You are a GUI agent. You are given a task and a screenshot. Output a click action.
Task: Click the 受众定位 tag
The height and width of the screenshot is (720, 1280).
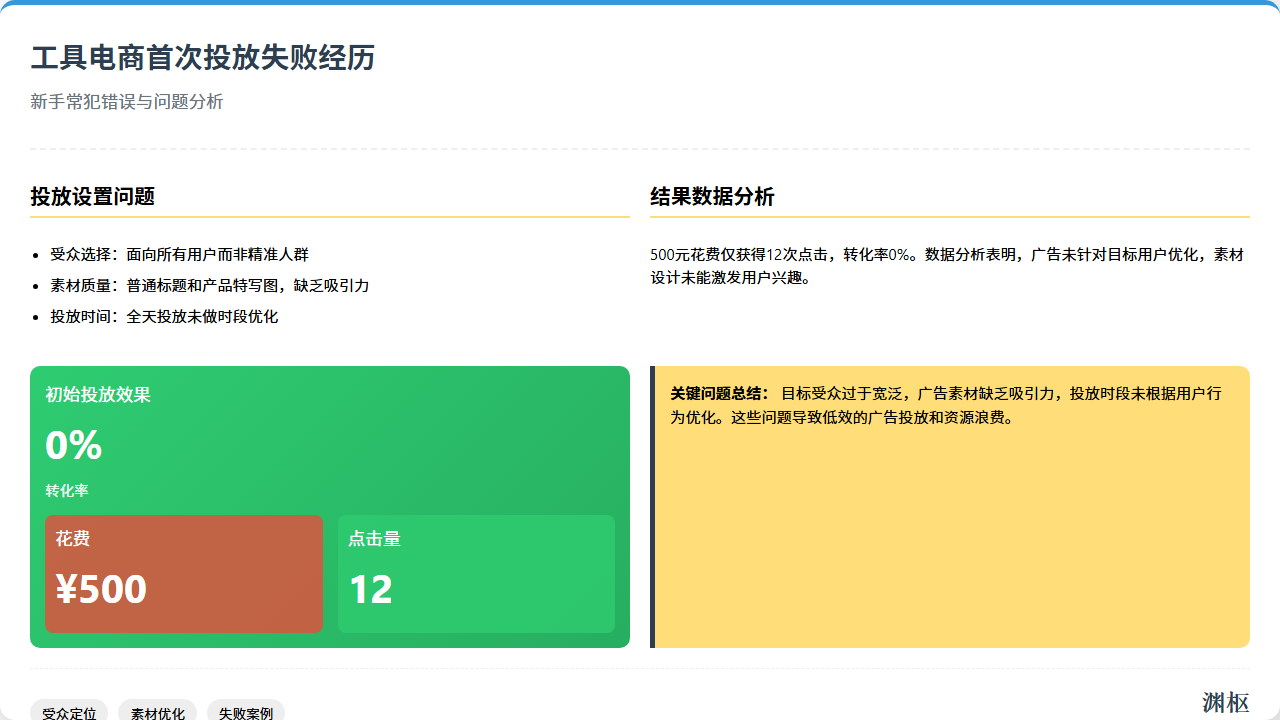tap(69, 713)
